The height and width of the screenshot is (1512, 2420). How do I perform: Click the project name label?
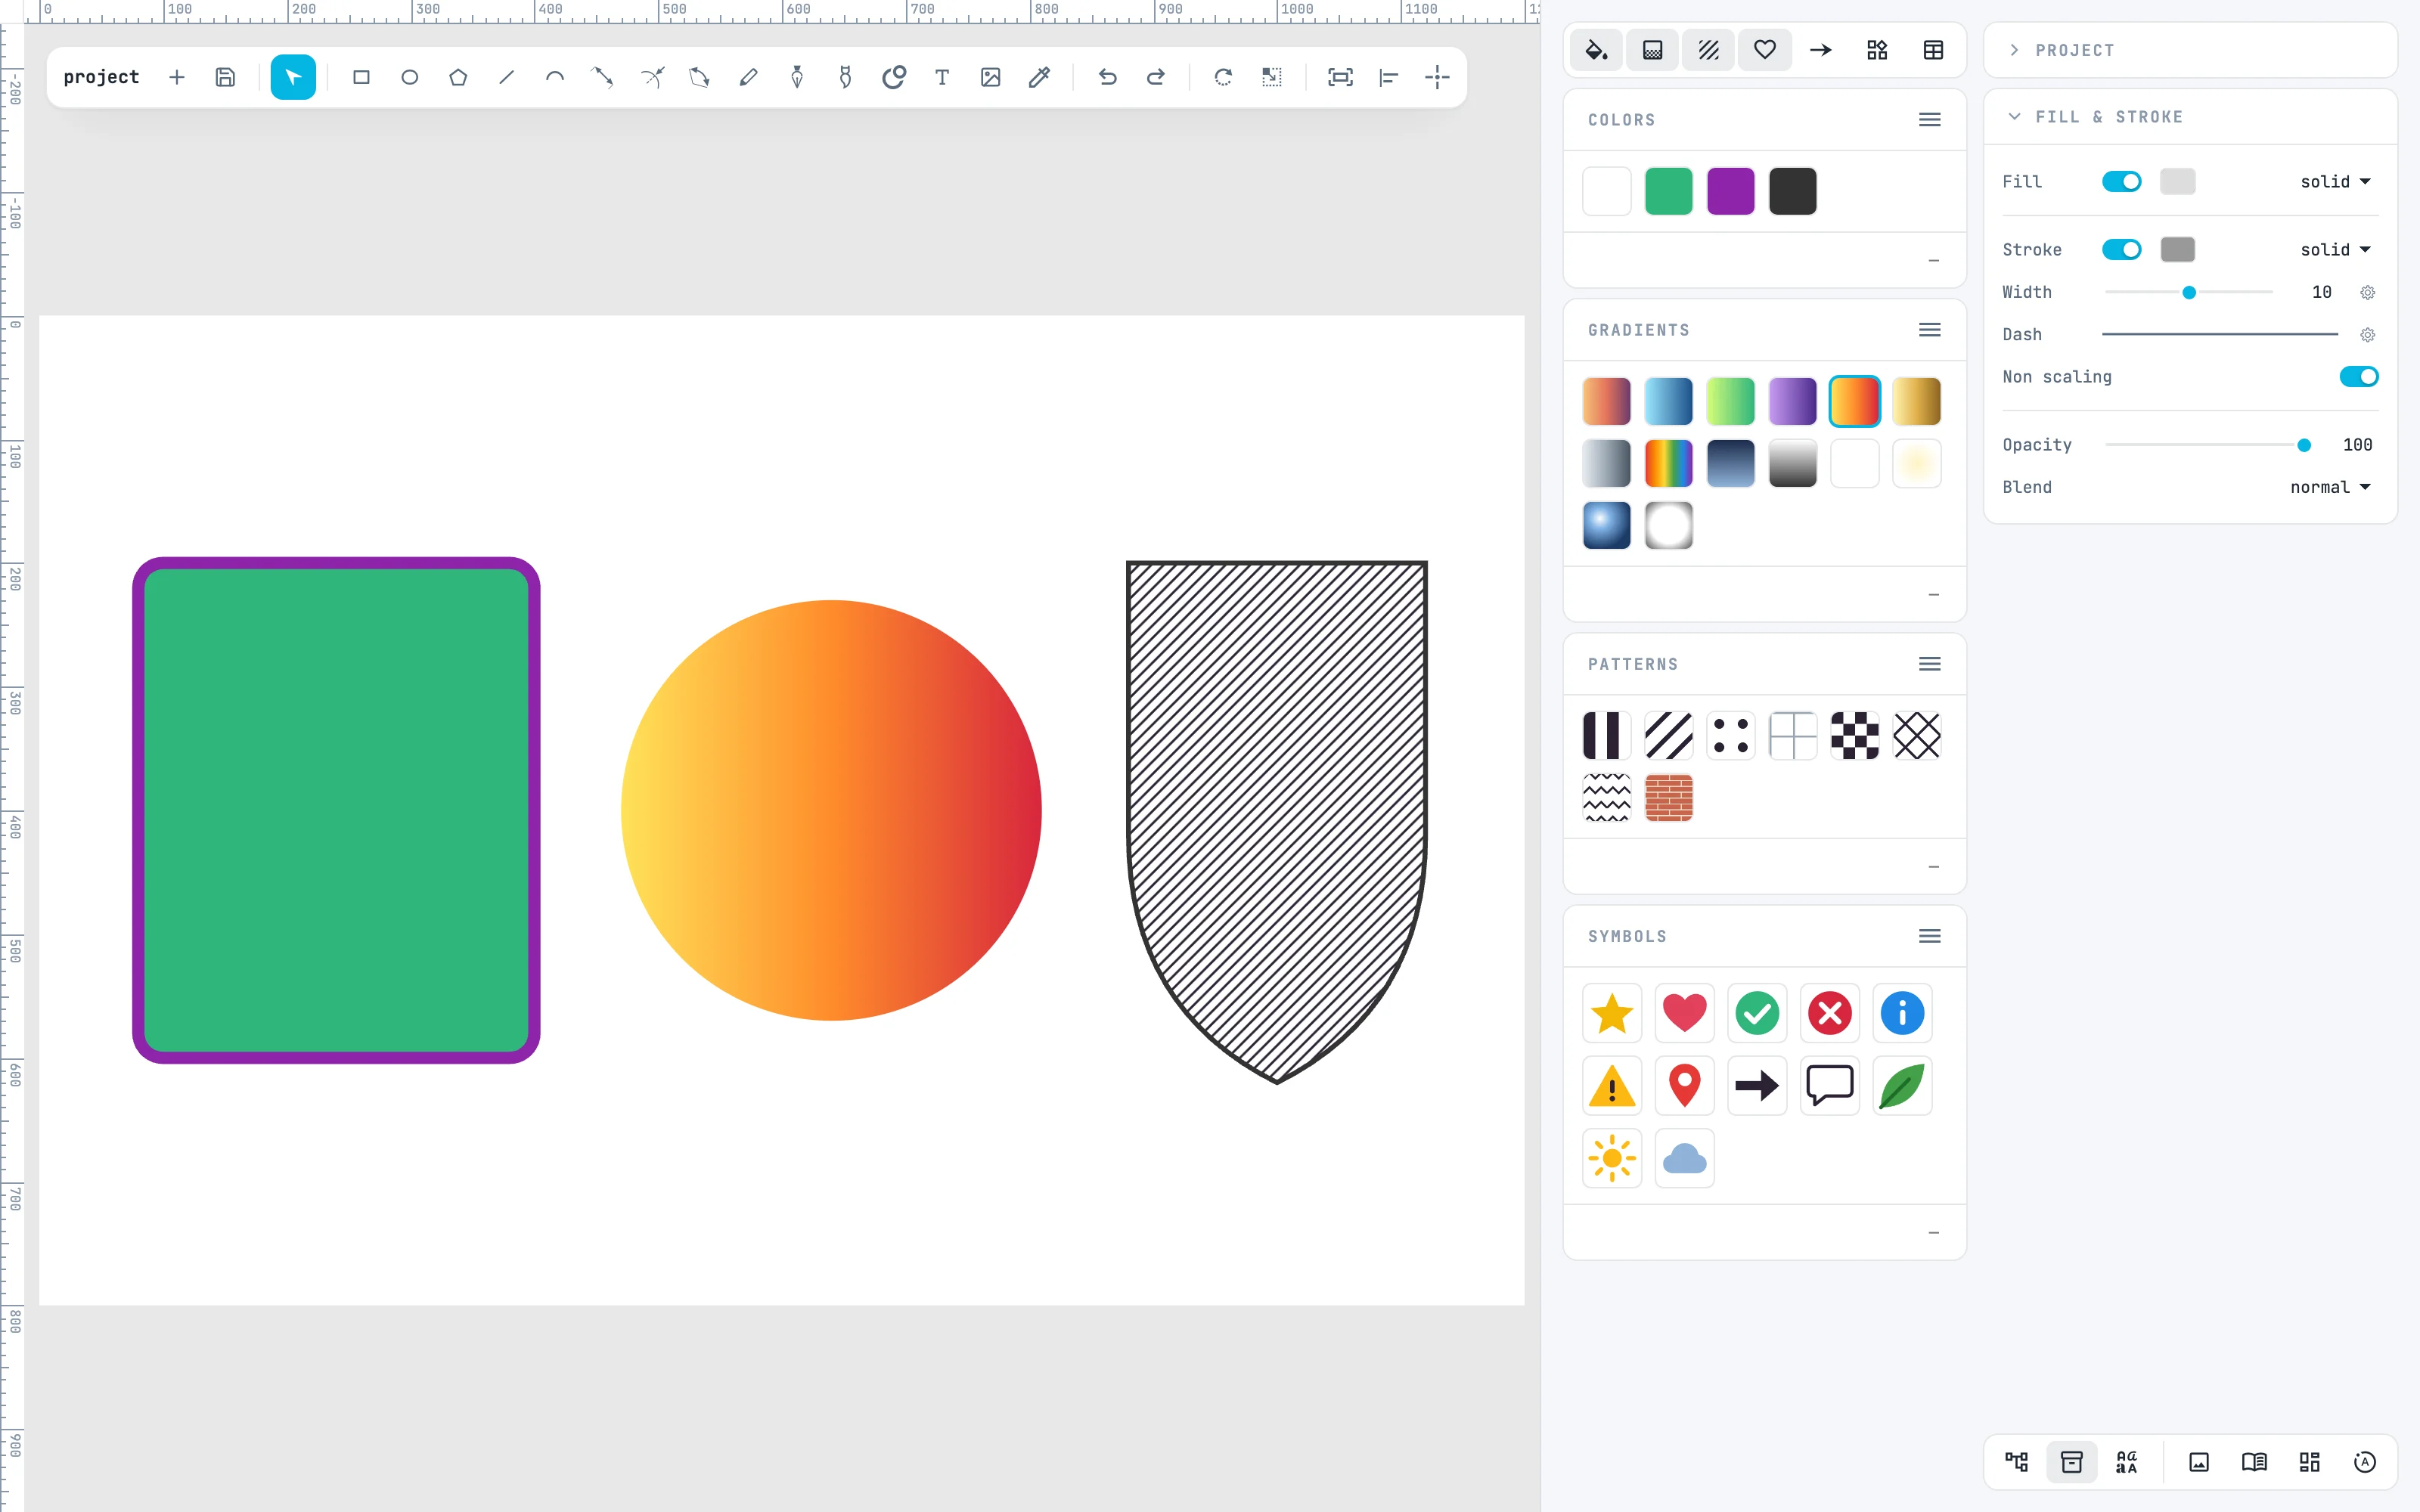[101, 77]
